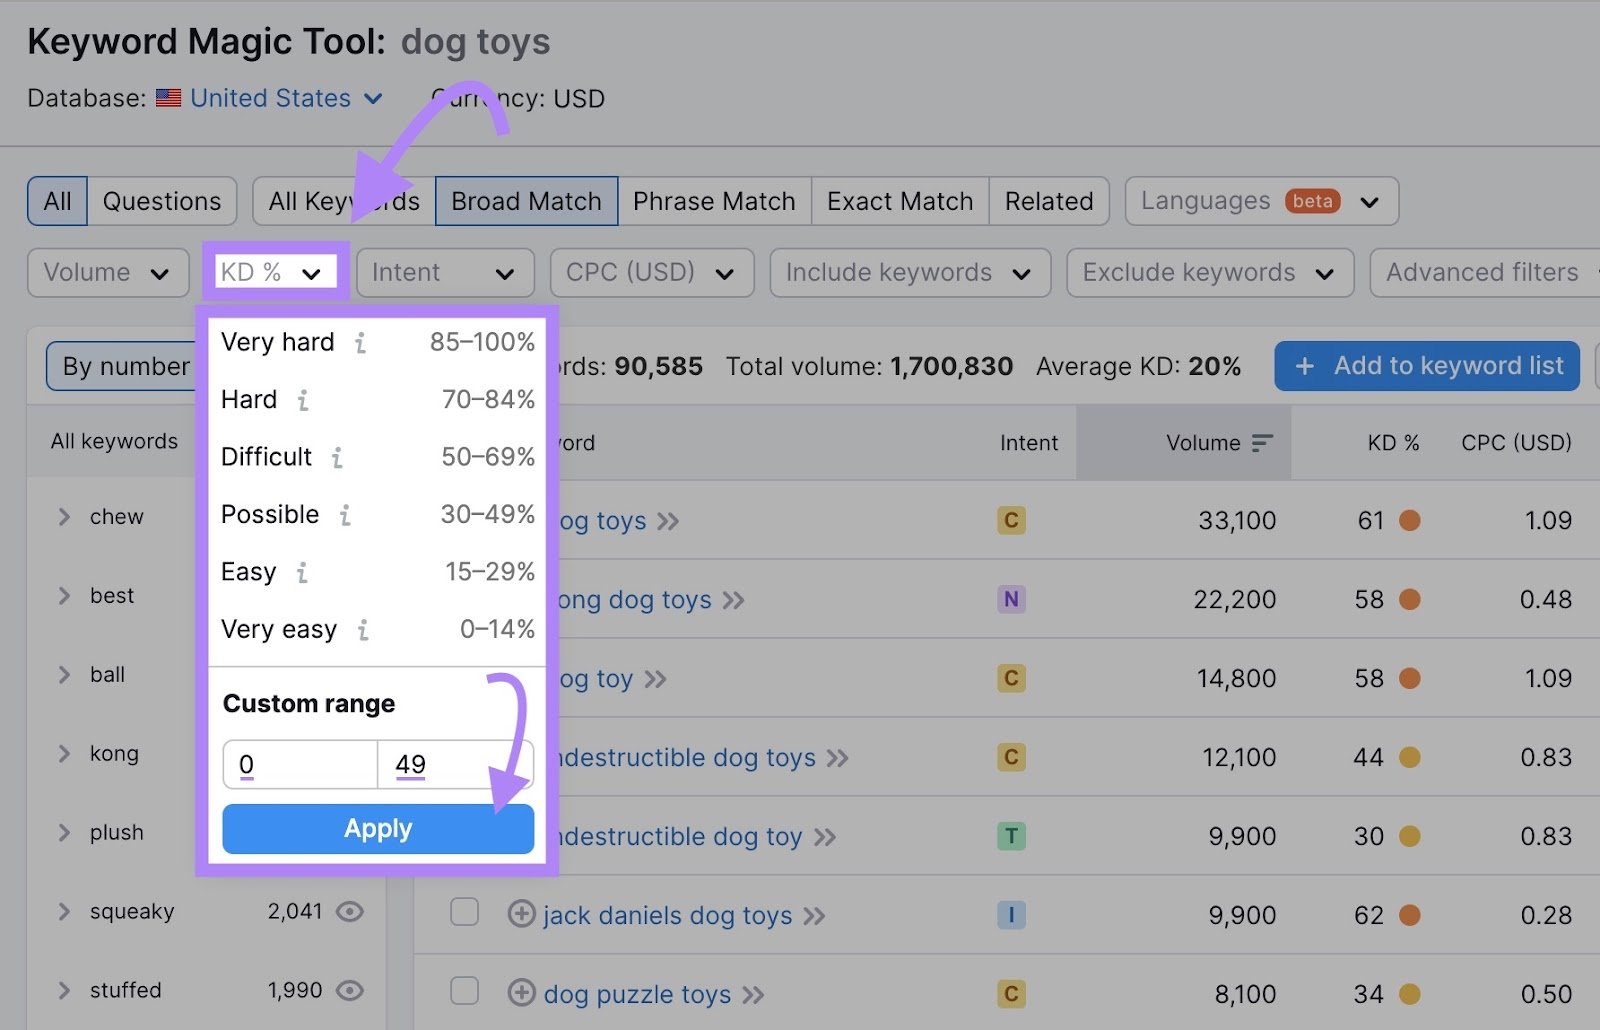This screenshot has width=1600, height=1030.
Task: Select the Questions tab
Action: pos(161,200)
